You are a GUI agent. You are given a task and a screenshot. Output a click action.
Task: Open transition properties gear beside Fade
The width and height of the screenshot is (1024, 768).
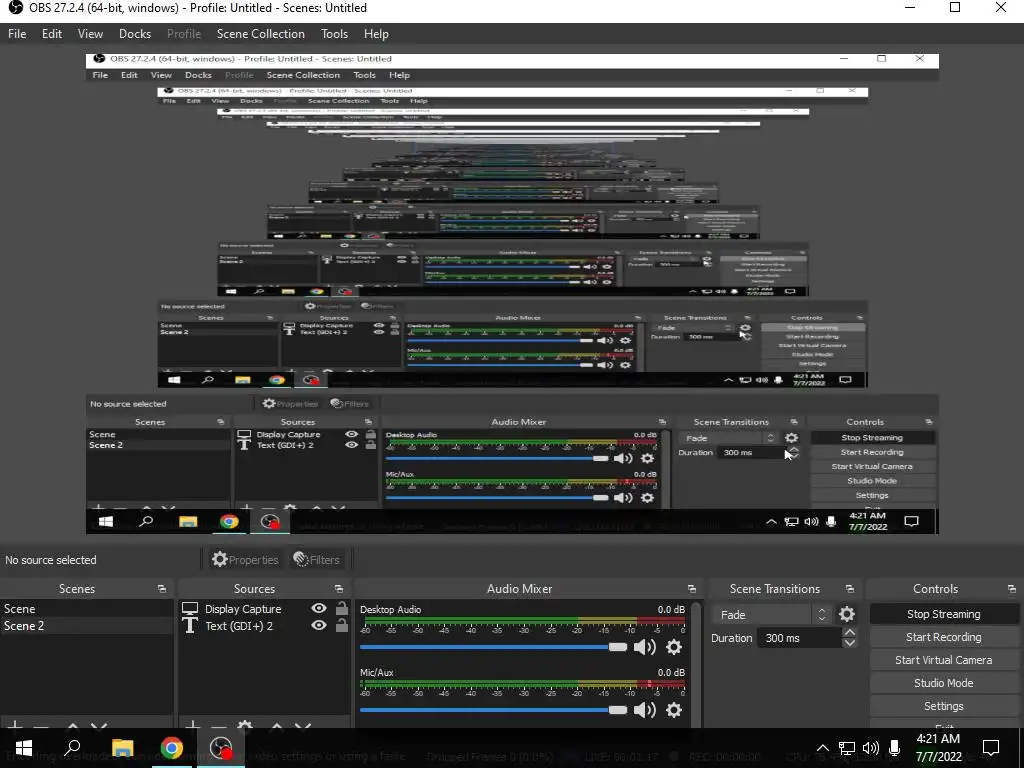tap(847, 615)
